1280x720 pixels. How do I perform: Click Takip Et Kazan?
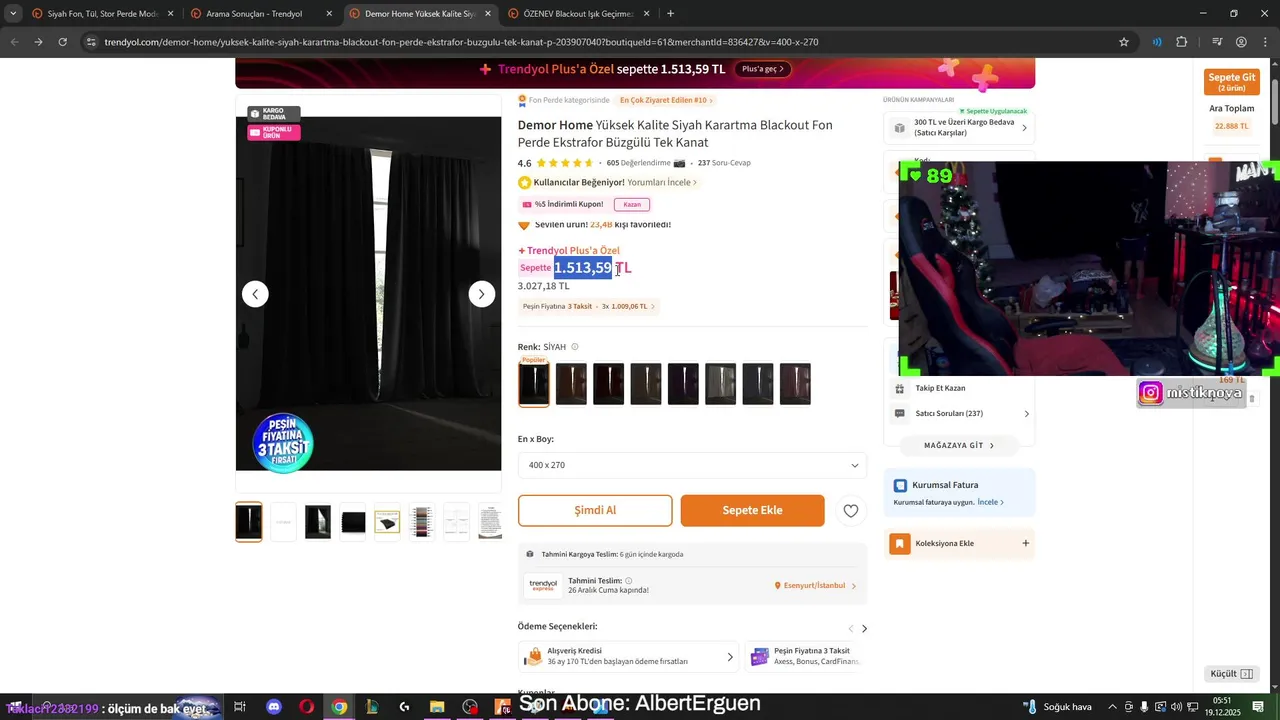pos(940,388)
